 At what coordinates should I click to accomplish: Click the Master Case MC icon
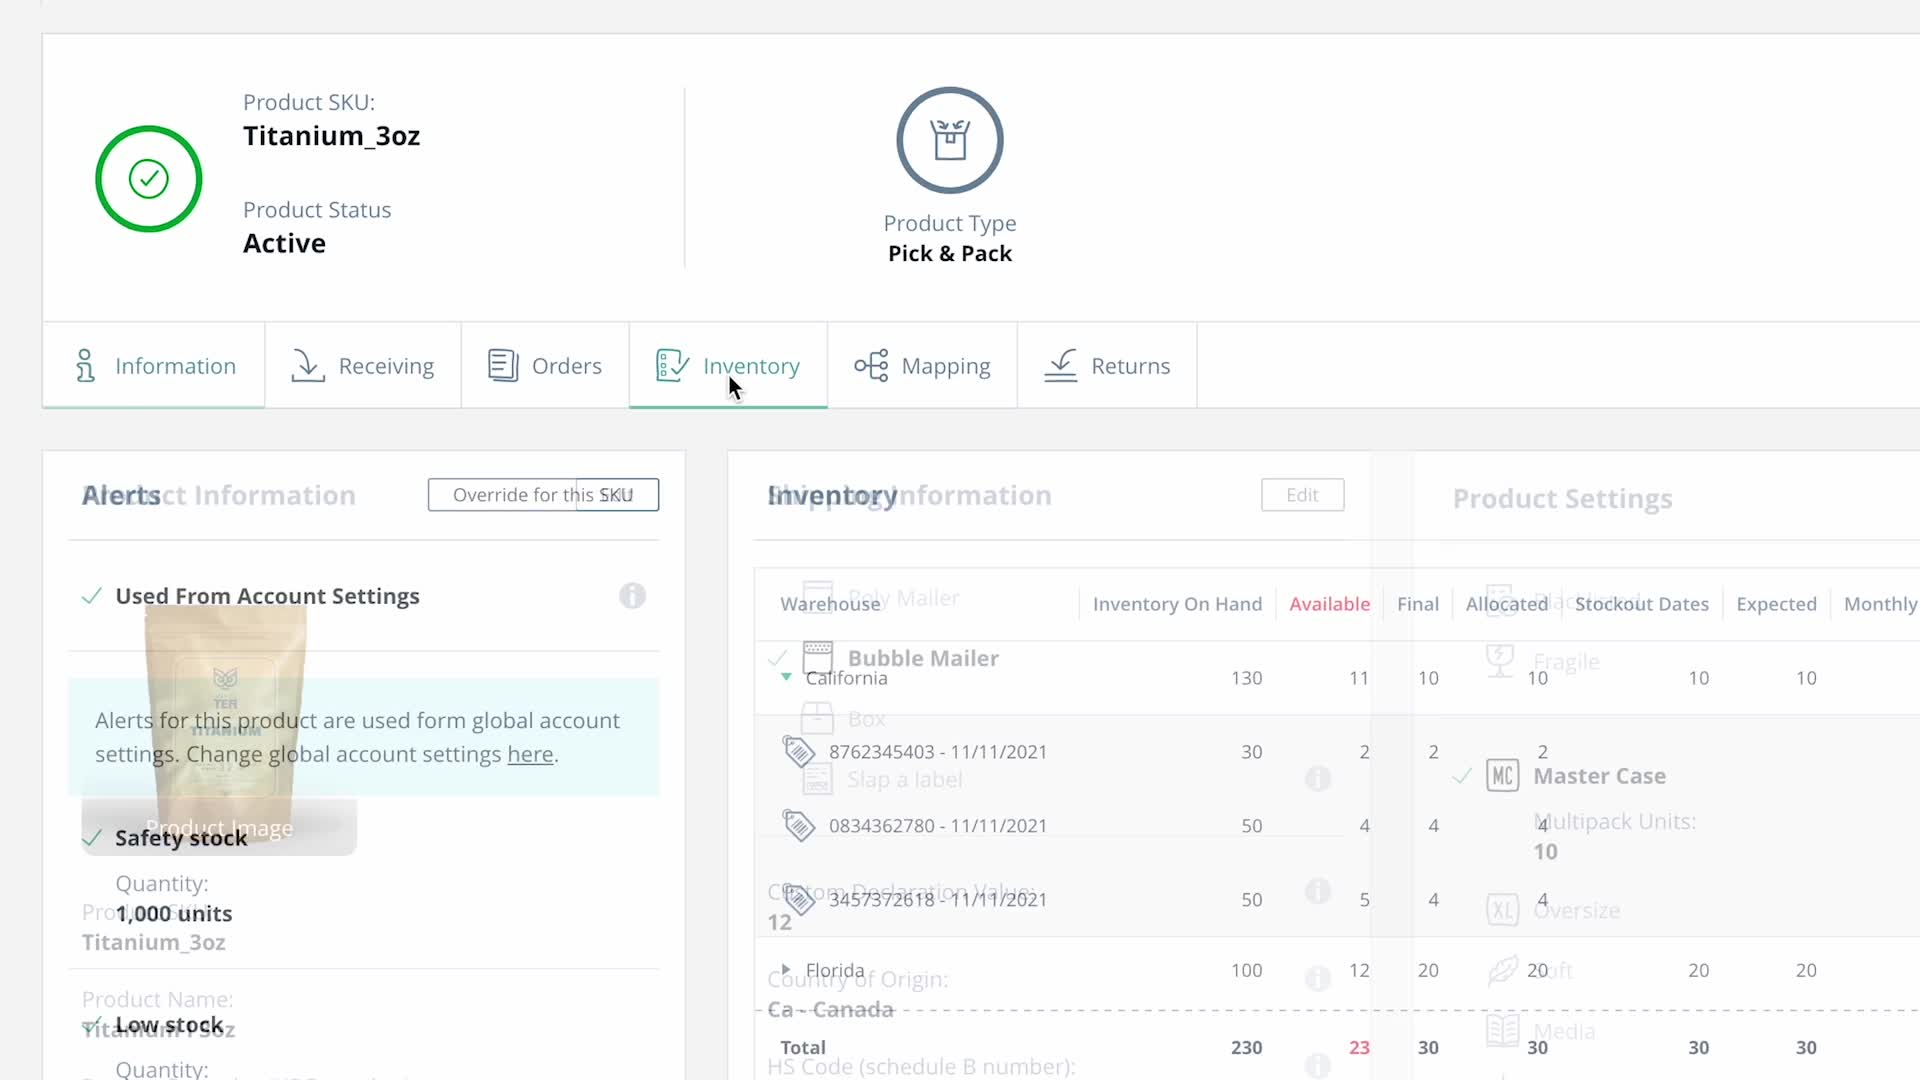click(x=1502, y=776)
